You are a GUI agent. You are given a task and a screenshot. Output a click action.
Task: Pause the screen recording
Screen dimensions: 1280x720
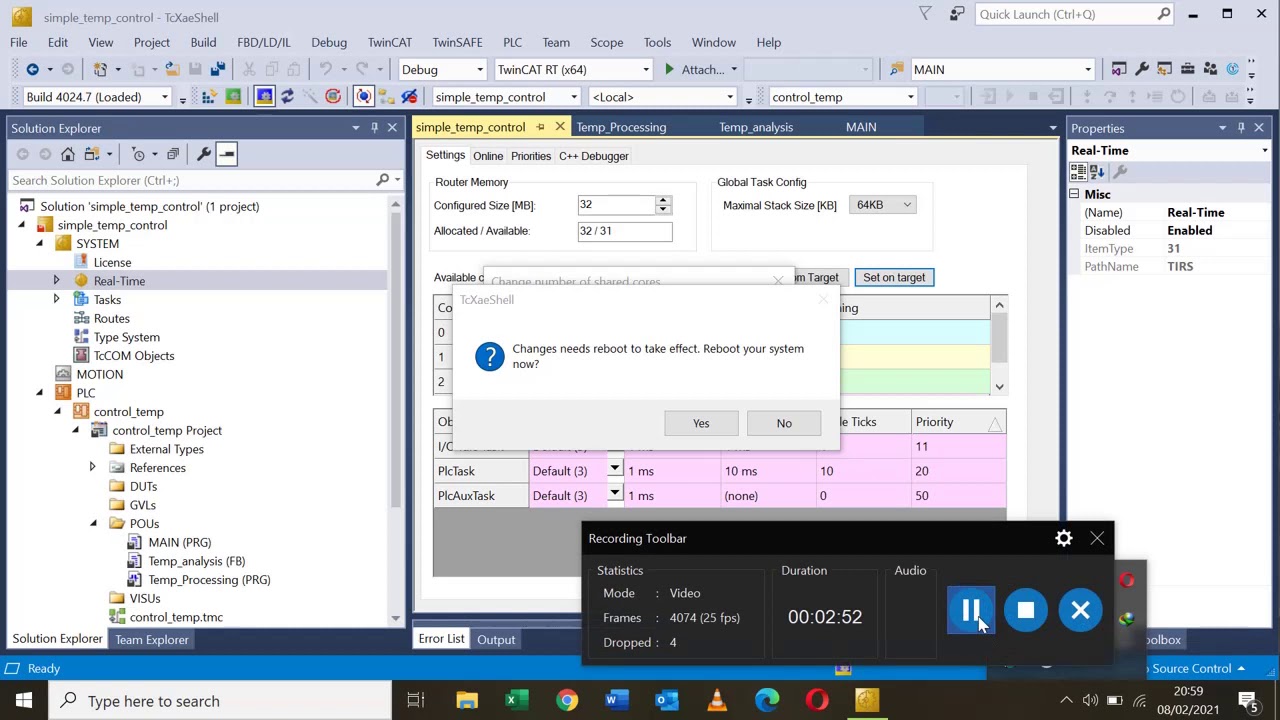pyautogui.click(x=971, y=611)
